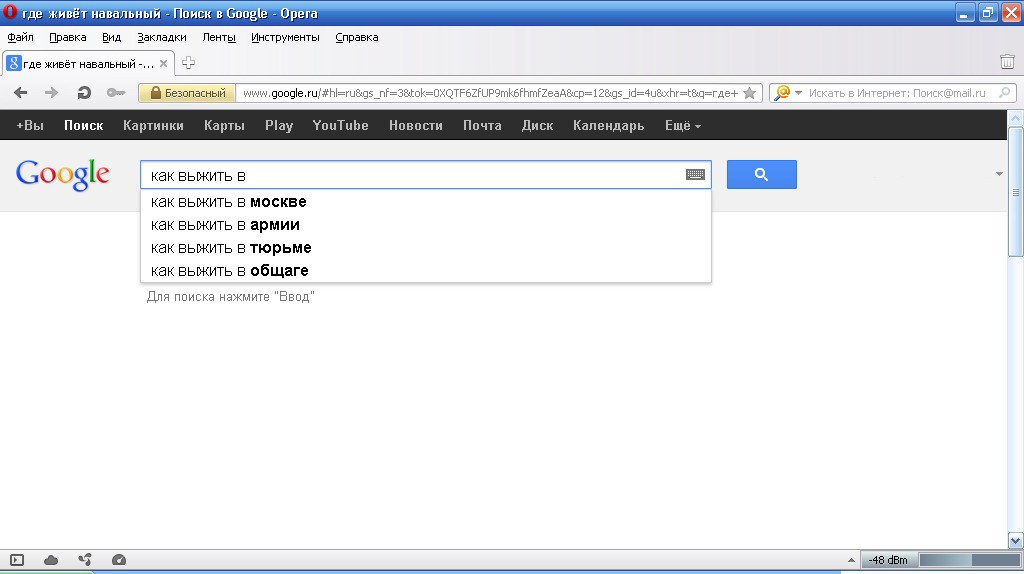
Task: Expand the options arrow right of search button
Action: tap(999, 174)
